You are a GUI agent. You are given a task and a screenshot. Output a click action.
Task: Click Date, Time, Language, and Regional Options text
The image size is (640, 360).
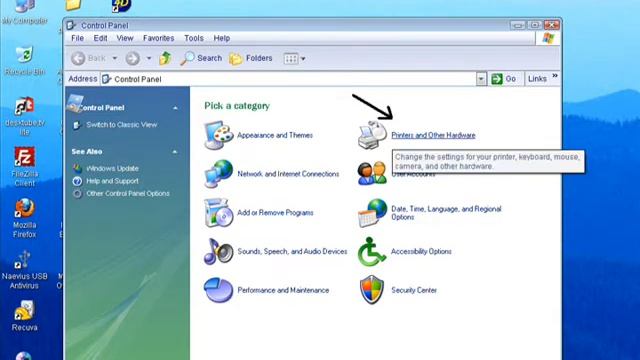[x=446, y=213]
